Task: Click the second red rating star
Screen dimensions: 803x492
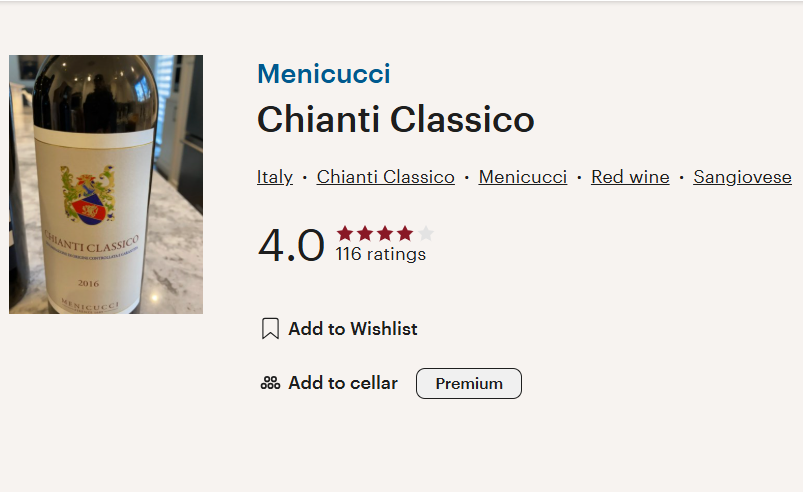Action: coord(365,233)
